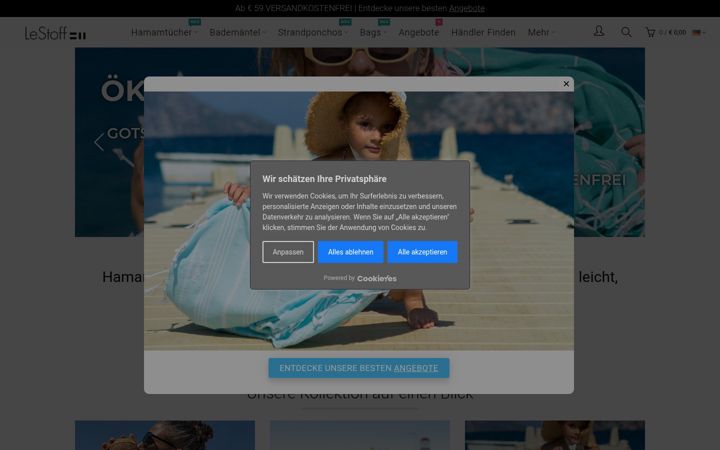Click Alles ablehnen button
The width and height of the screenshot is (720, 450).
(x=350, y=252)
